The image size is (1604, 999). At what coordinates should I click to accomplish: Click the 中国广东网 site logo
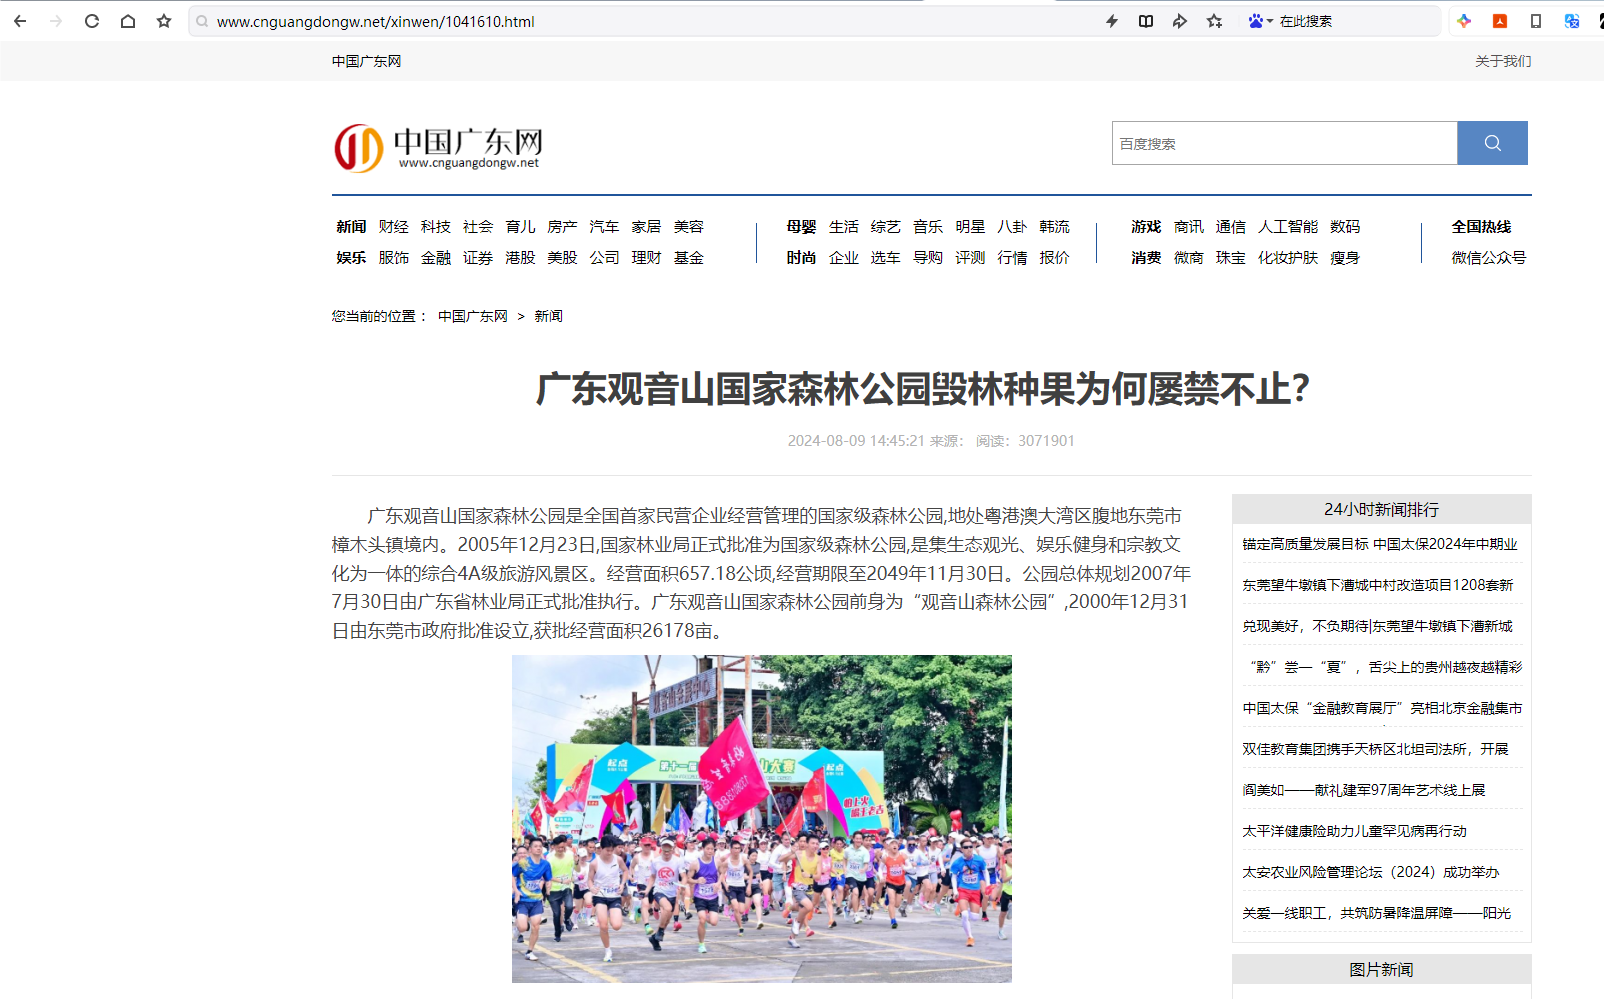439,148
